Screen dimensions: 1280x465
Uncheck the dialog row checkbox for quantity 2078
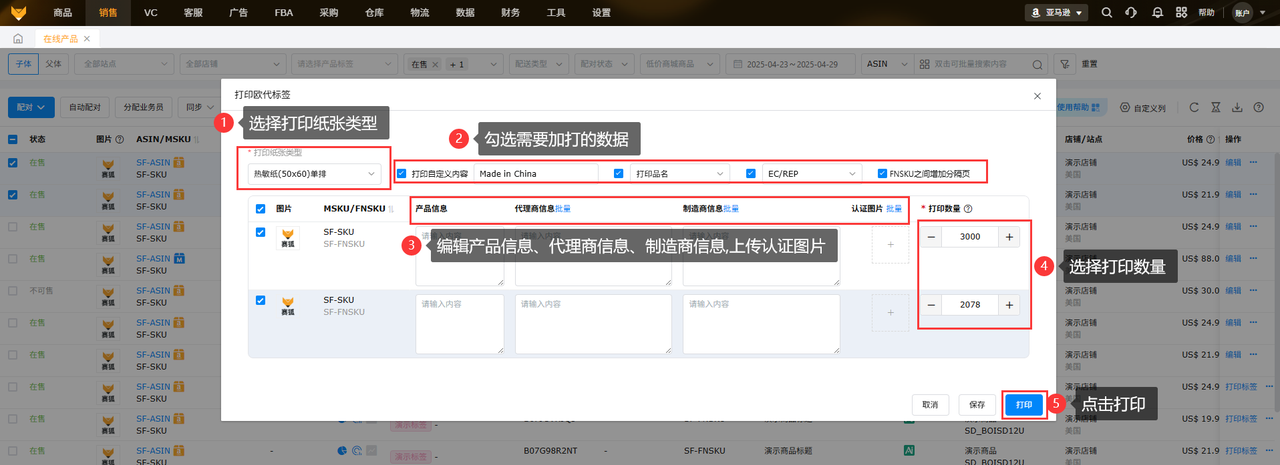(x=261, y=299)
